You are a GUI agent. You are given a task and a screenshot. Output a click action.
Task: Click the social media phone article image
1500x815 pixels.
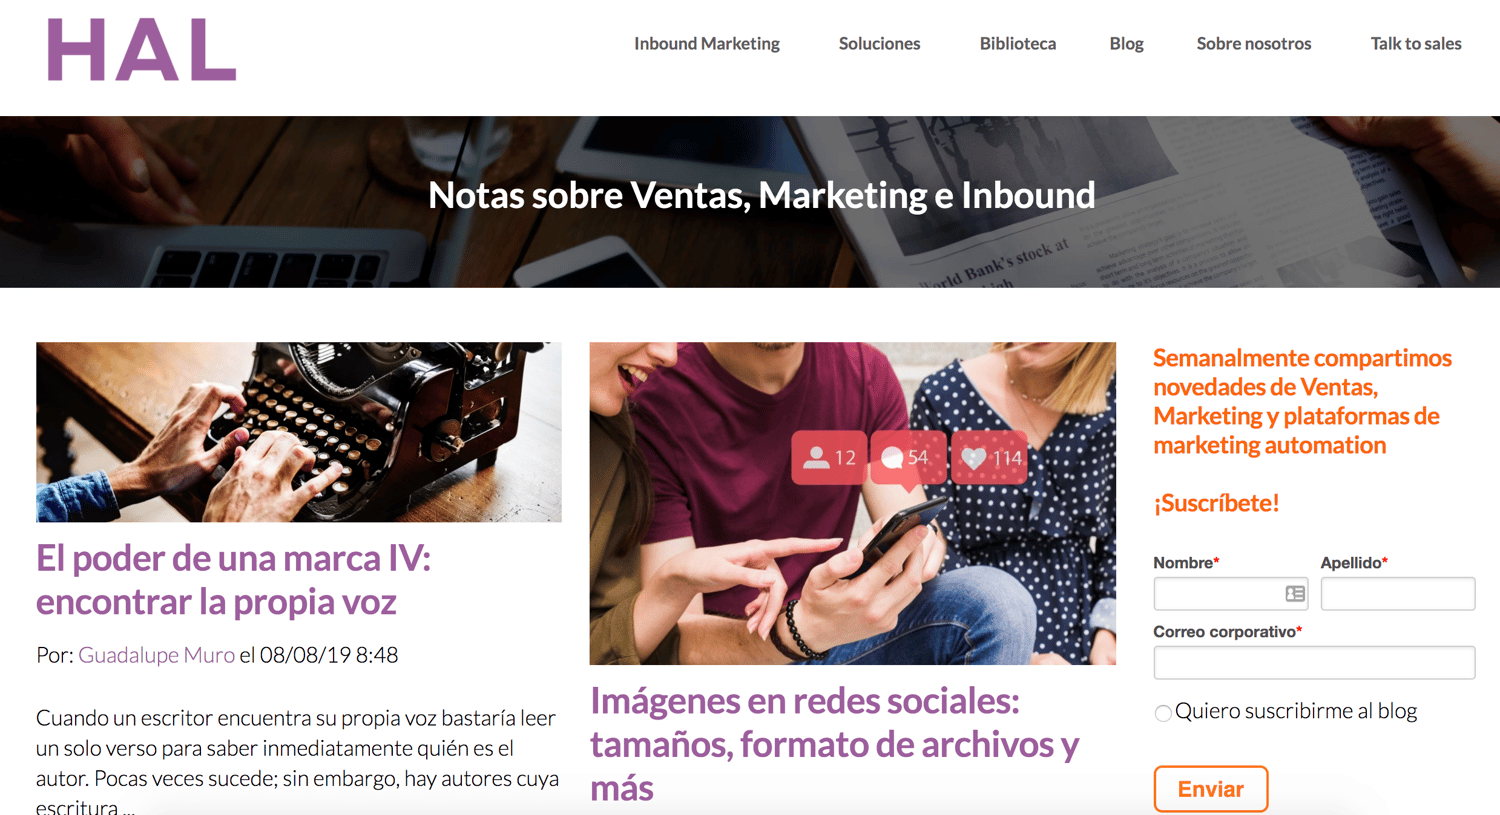click(853, 503)
